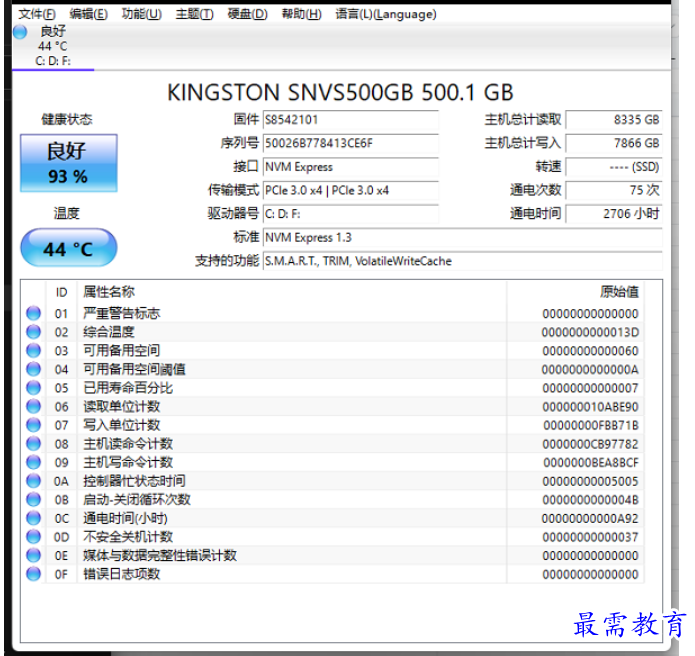695x656 pixels.
Task: Click the 转速 value ---- (SSD)
Action: (614, 167)
